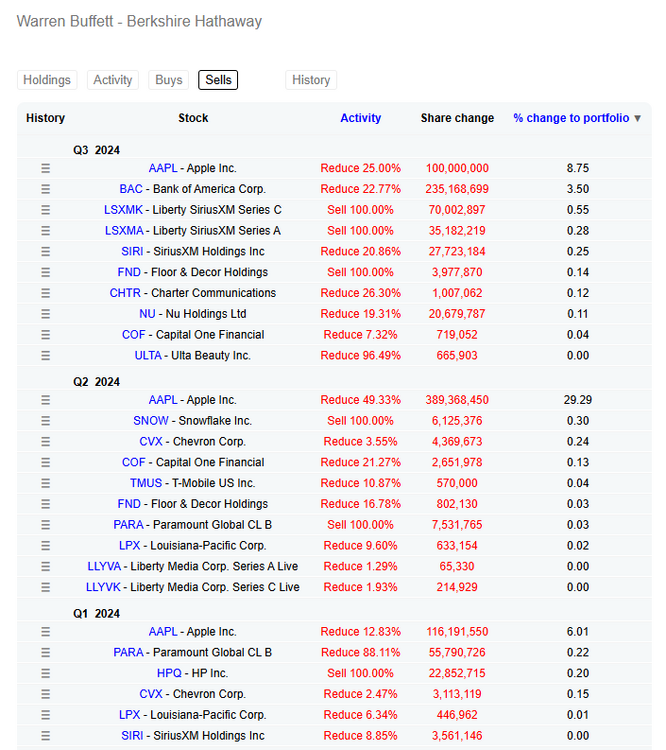Click Reduce 26.30% activity cell
This screenshot has height=750, width=666.
(x=360, y=293)
